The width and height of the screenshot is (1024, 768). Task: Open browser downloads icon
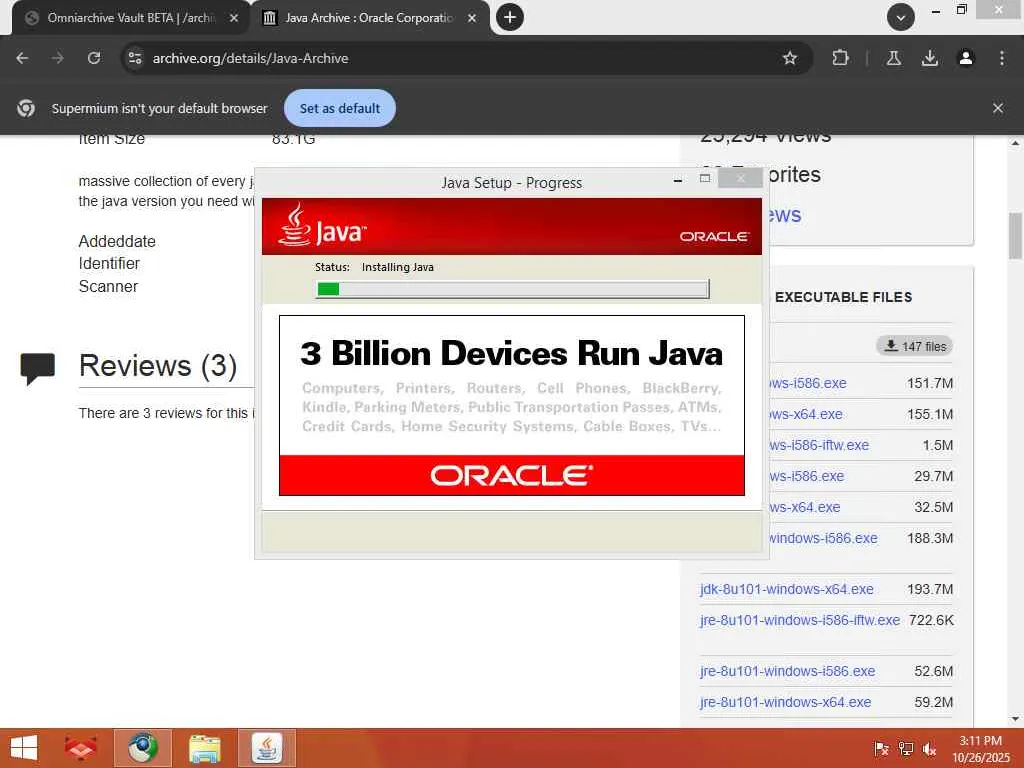[930, 58]
